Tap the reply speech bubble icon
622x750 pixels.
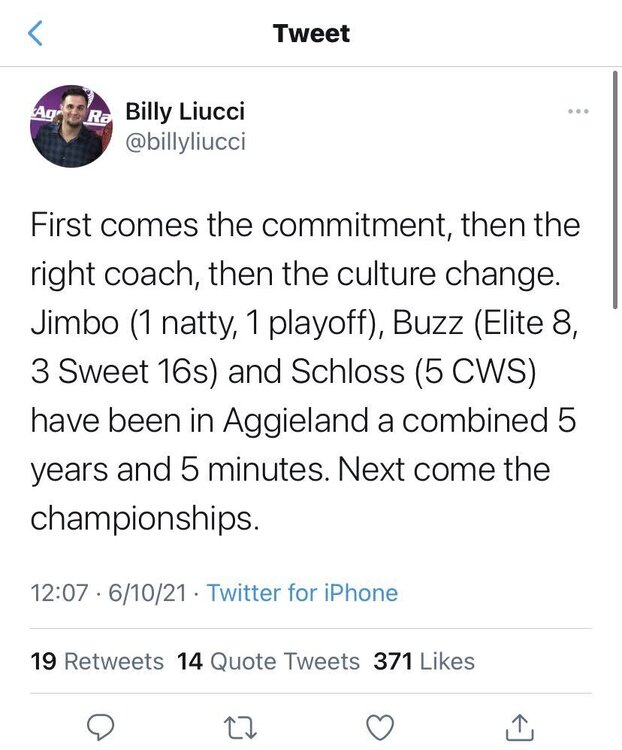click(100, 724)
